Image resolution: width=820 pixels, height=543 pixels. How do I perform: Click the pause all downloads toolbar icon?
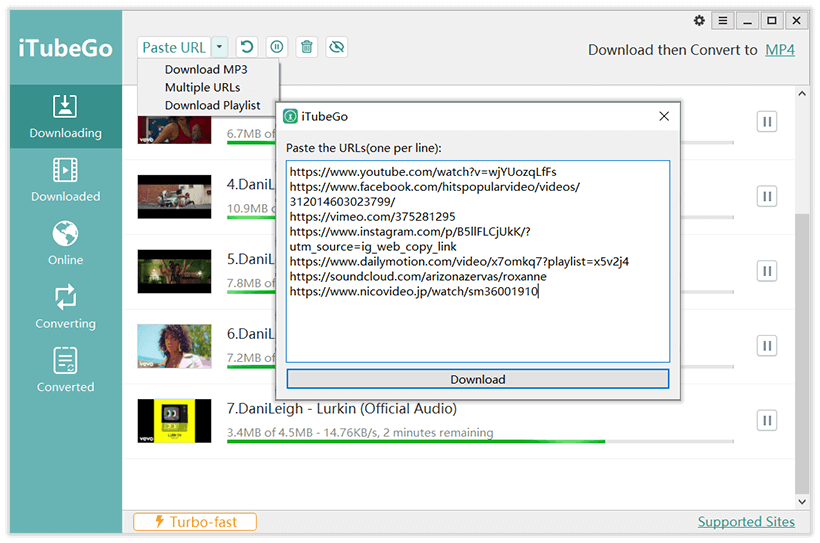(277, 47)
